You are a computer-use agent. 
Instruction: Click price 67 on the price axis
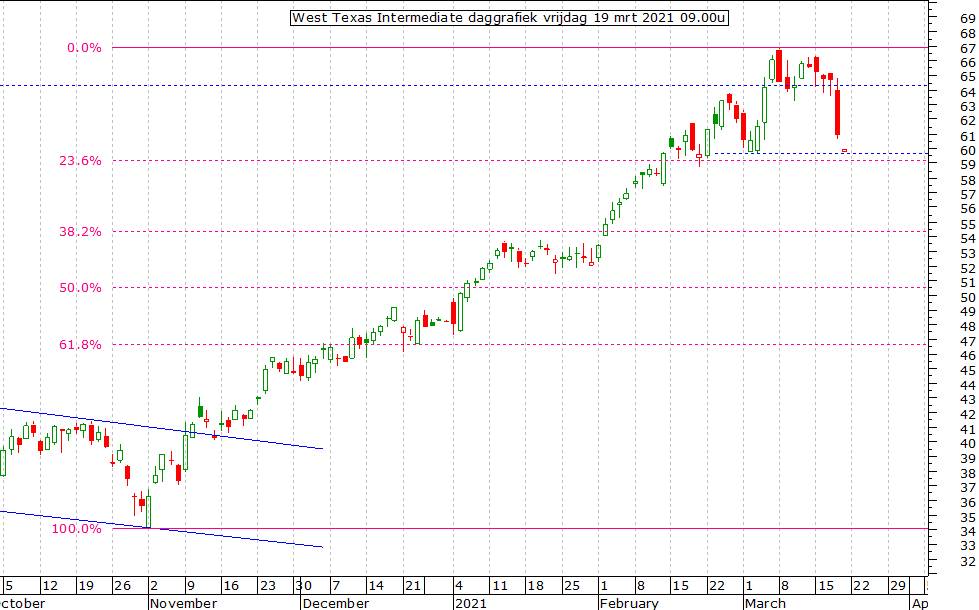coord(968,49)
